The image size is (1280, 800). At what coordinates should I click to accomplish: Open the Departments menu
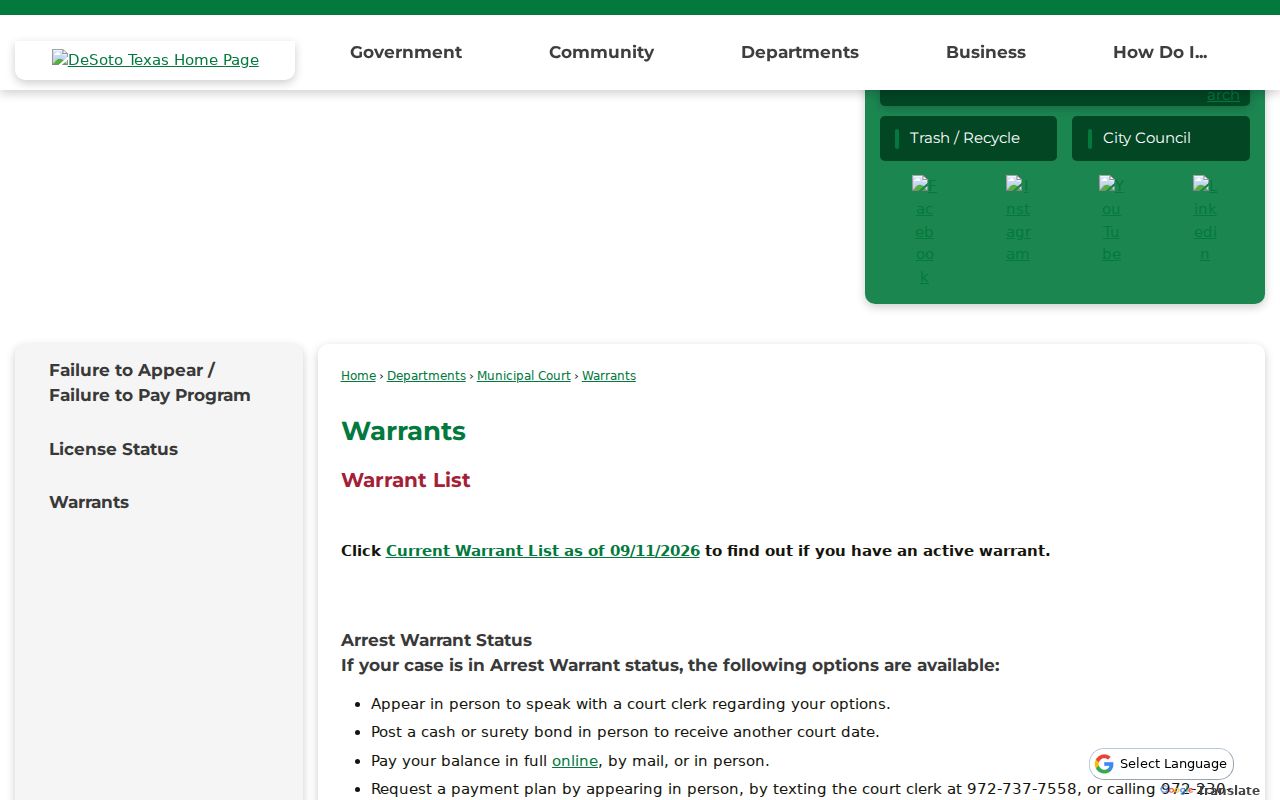click(800, 52)
